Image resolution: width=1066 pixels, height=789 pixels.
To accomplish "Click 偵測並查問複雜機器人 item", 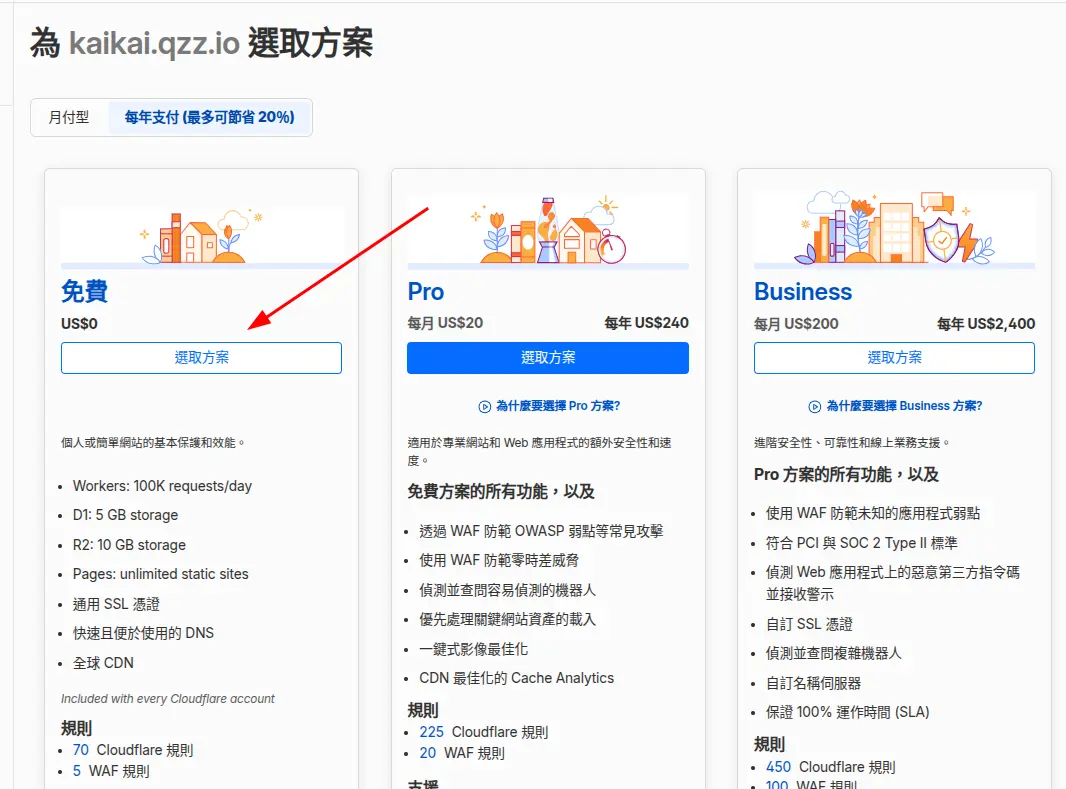I will pyautogui.click(x=833, y=653).
